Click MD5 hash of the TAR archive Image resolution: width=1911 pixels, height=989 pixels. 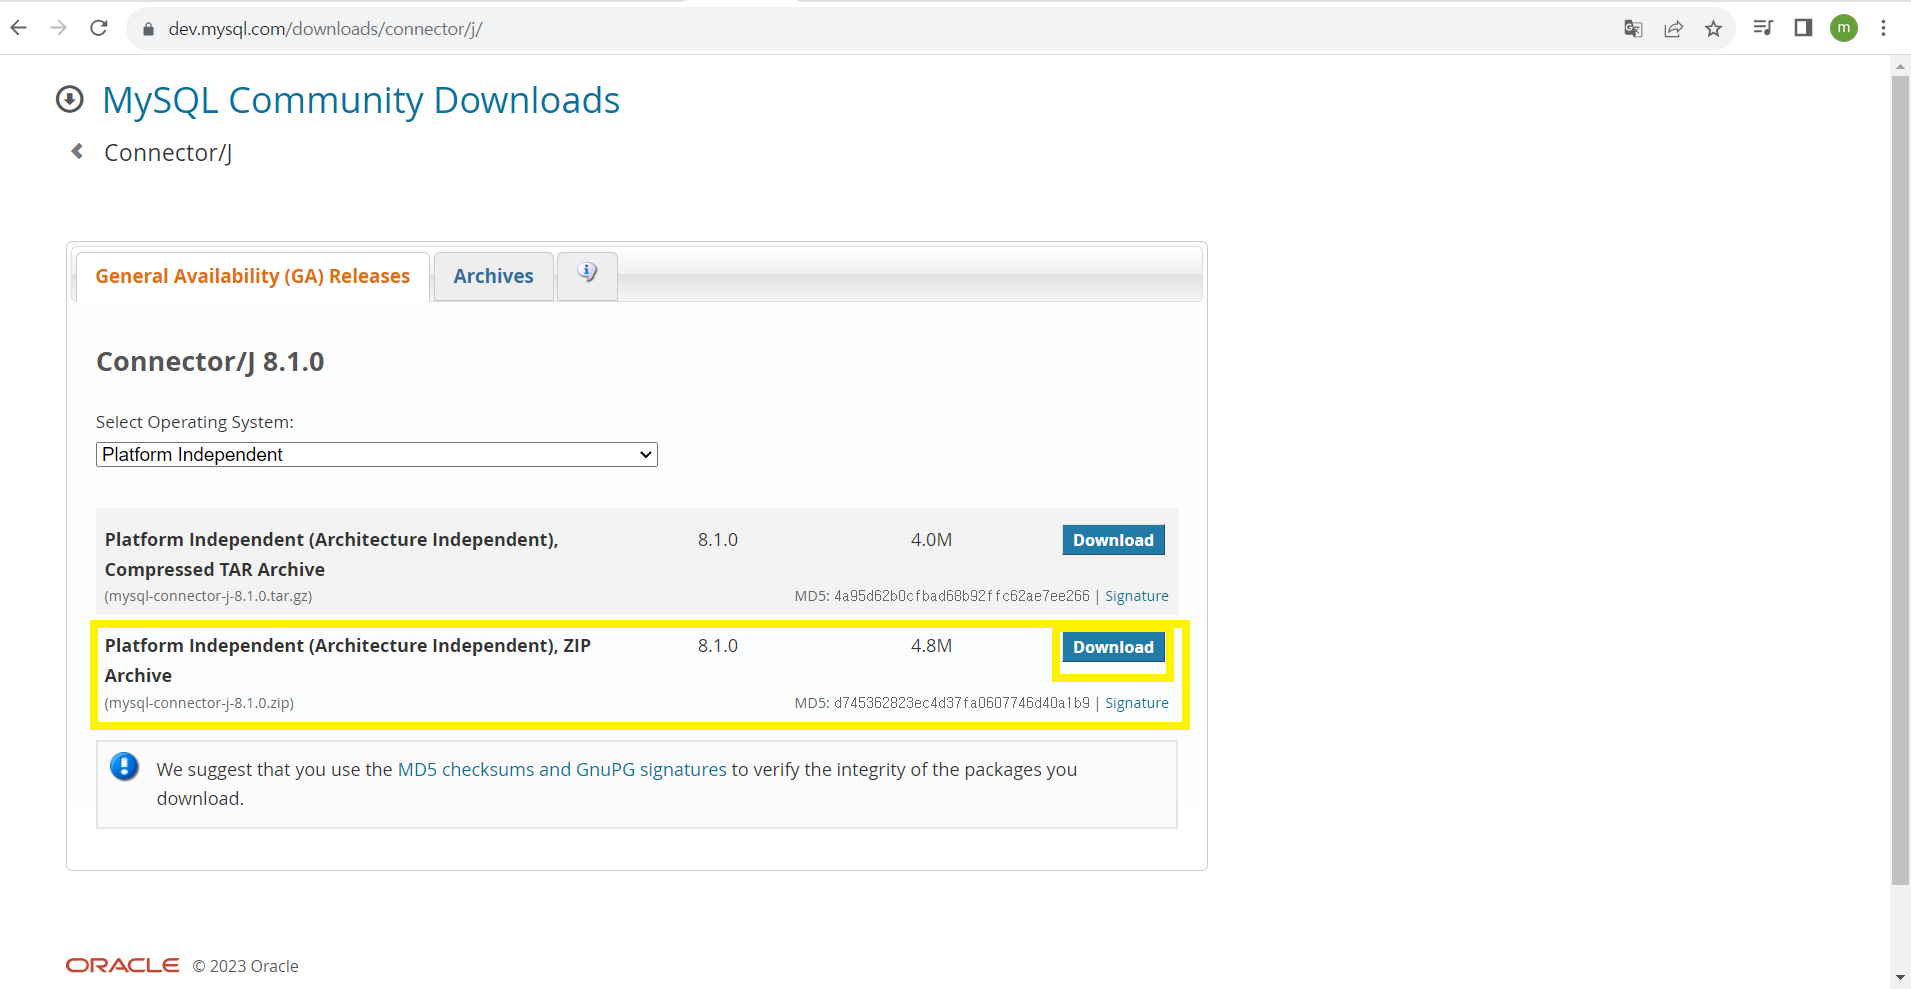pos(962,596)
